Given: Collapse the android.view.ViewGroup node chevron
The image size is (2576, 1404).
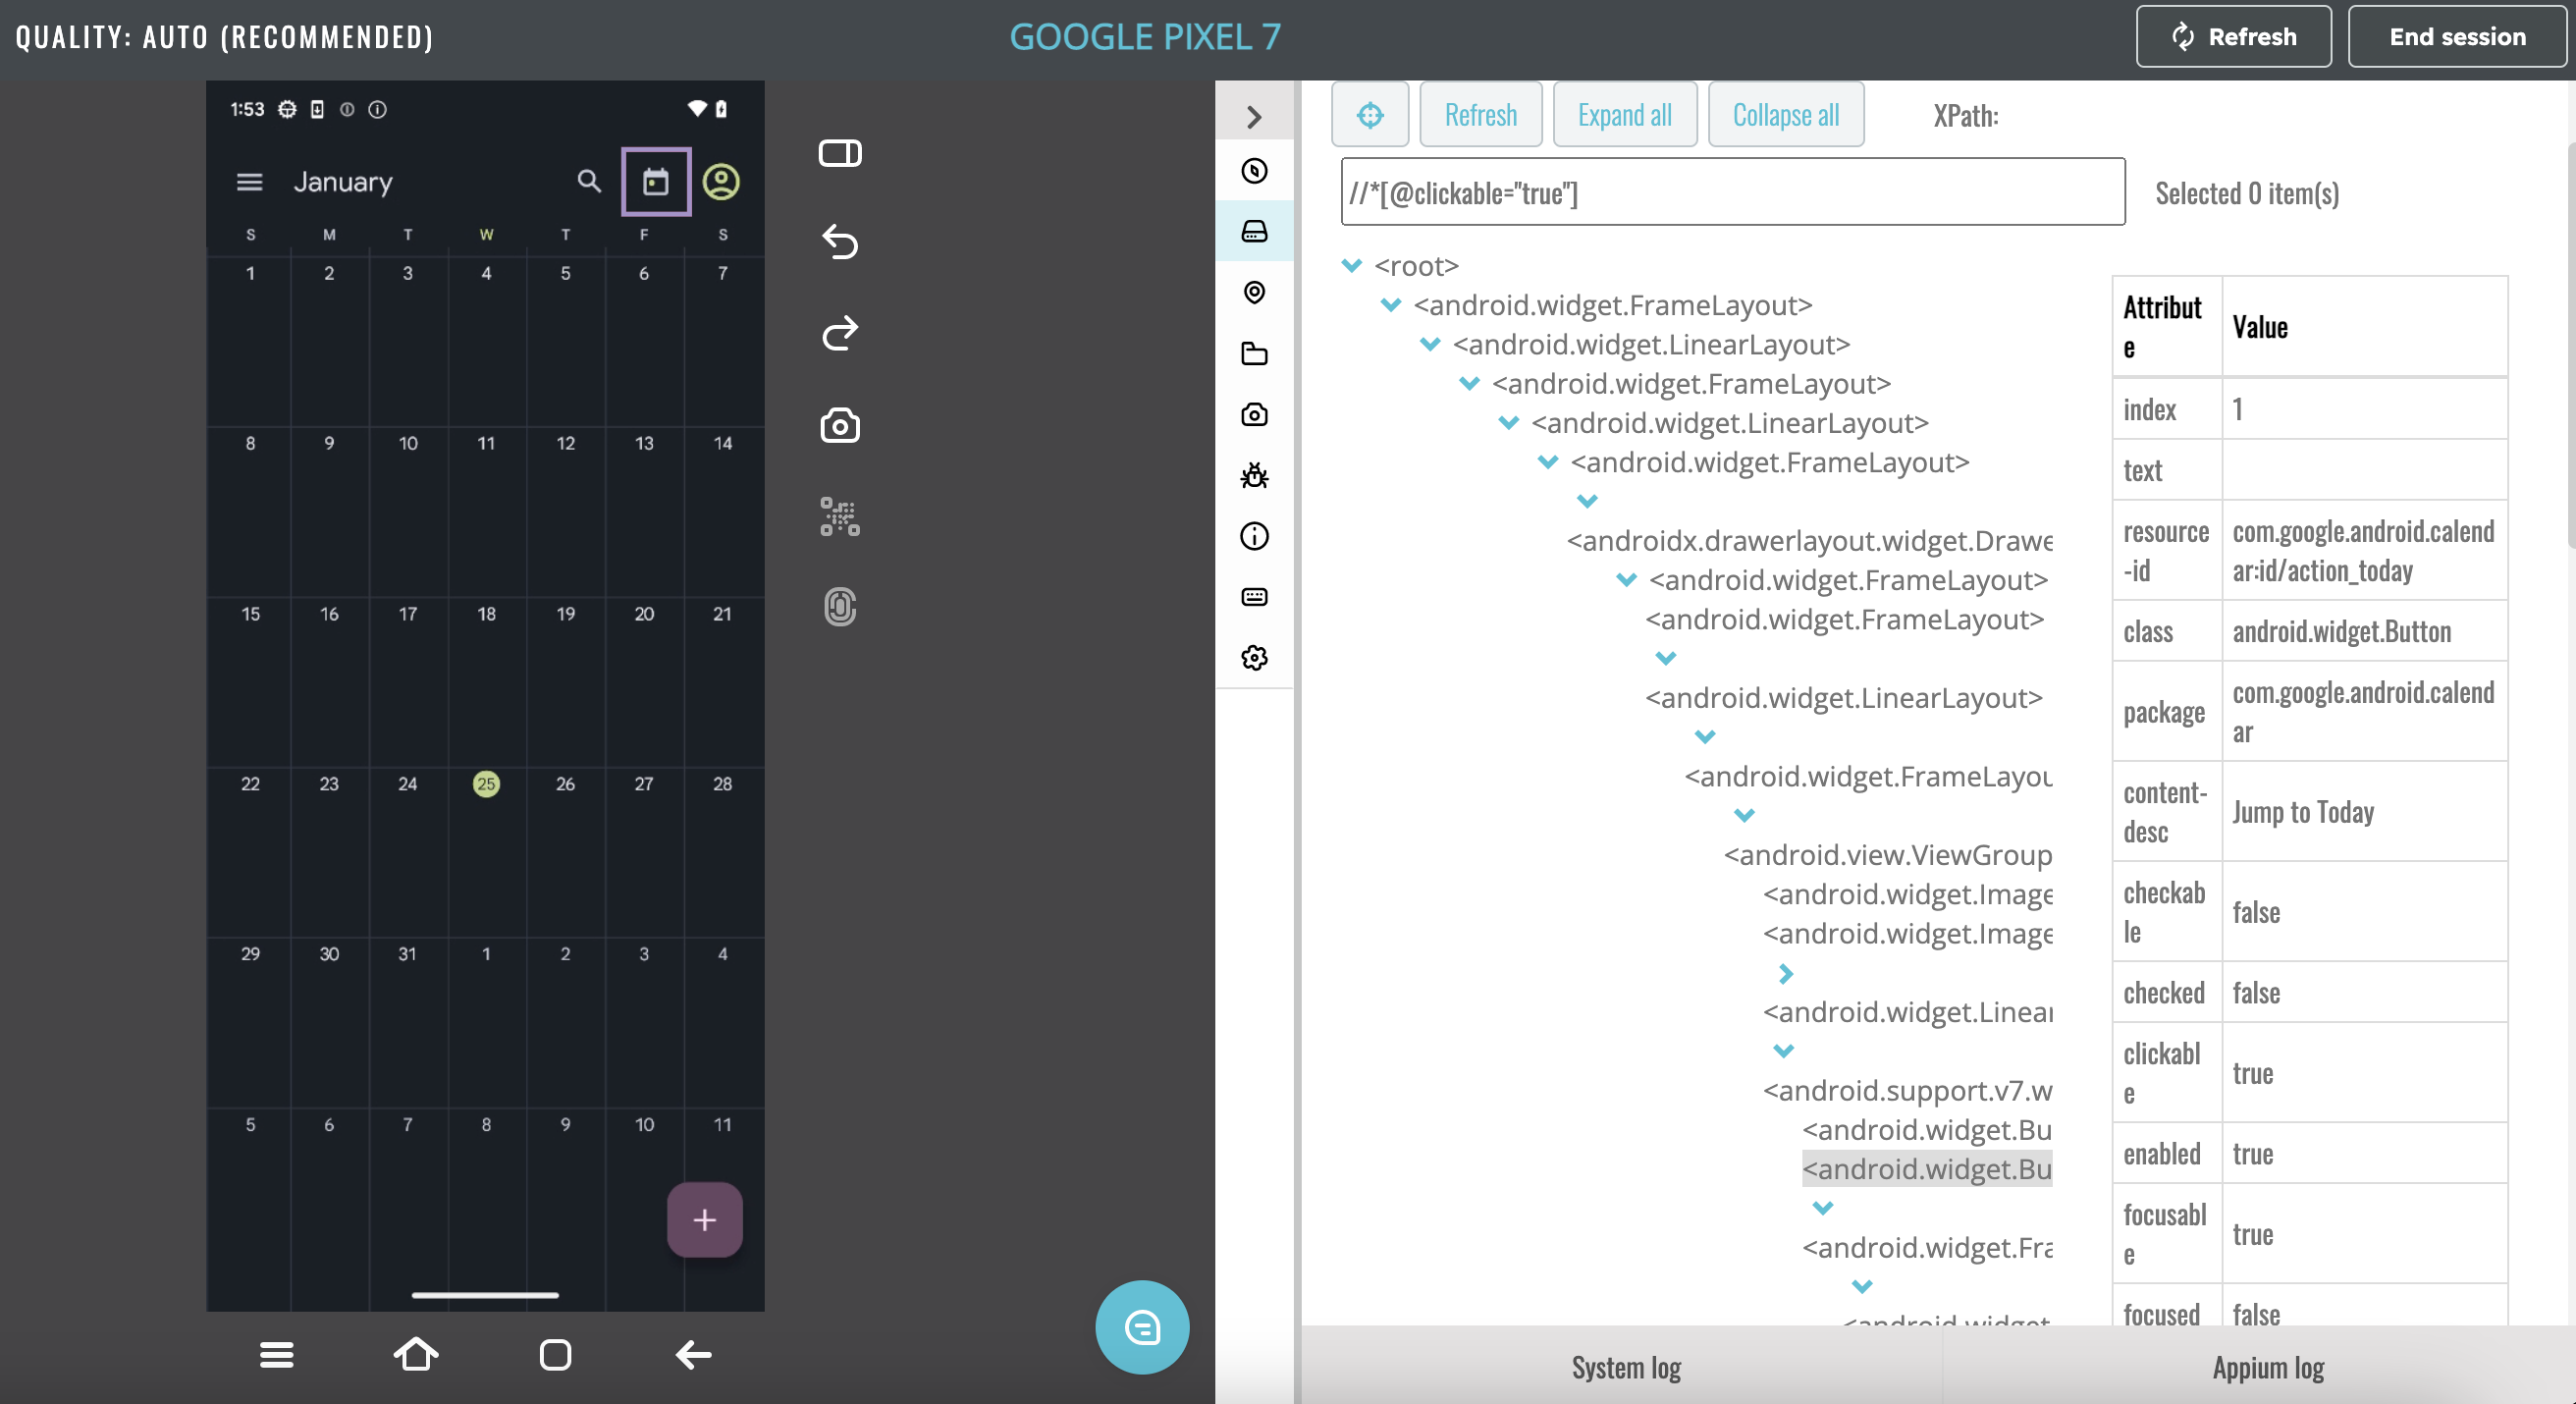Looking at the screenshot, I should pyautogui.click(x=1744, y=816).
